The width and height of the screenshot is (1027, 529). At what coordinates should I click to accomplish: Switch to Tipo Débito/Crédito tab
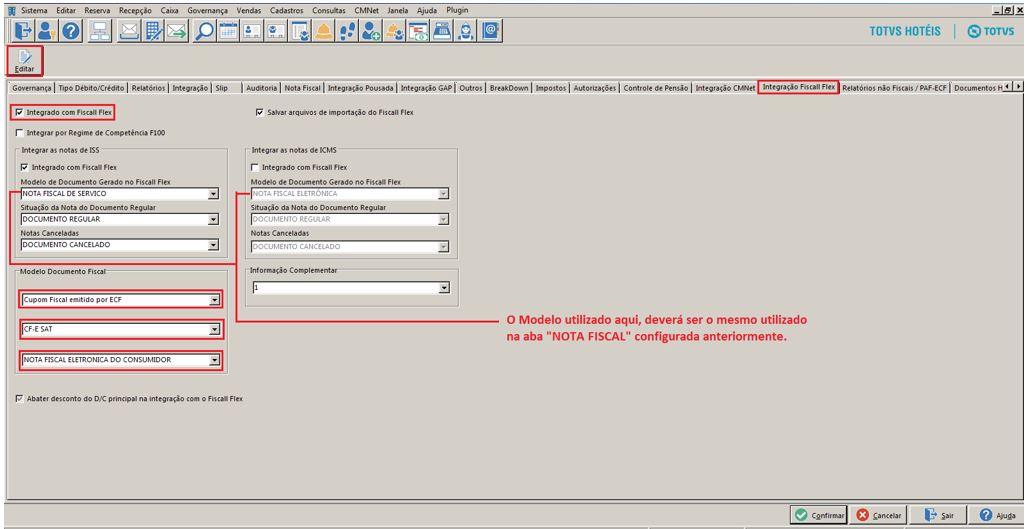tap(91, 87)
